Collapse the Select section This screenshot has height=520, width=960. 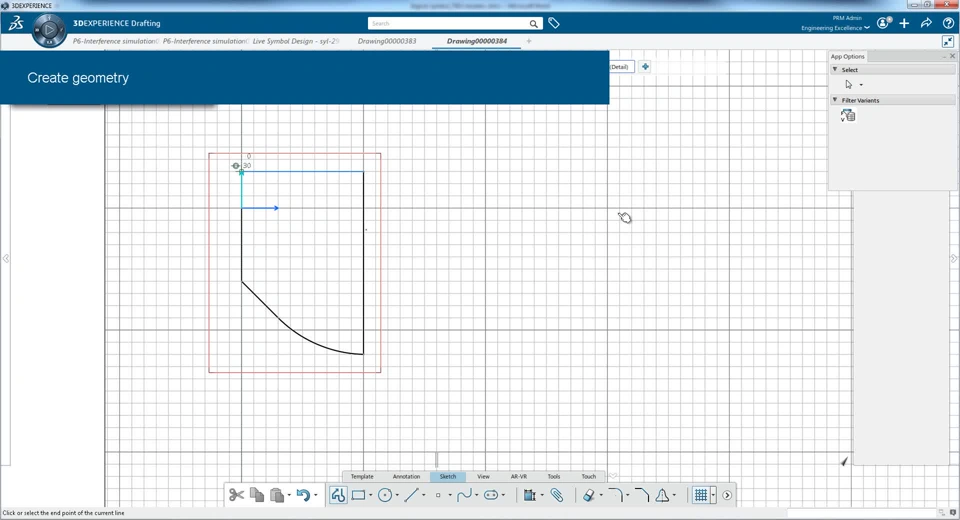click(x=834, y=70)
